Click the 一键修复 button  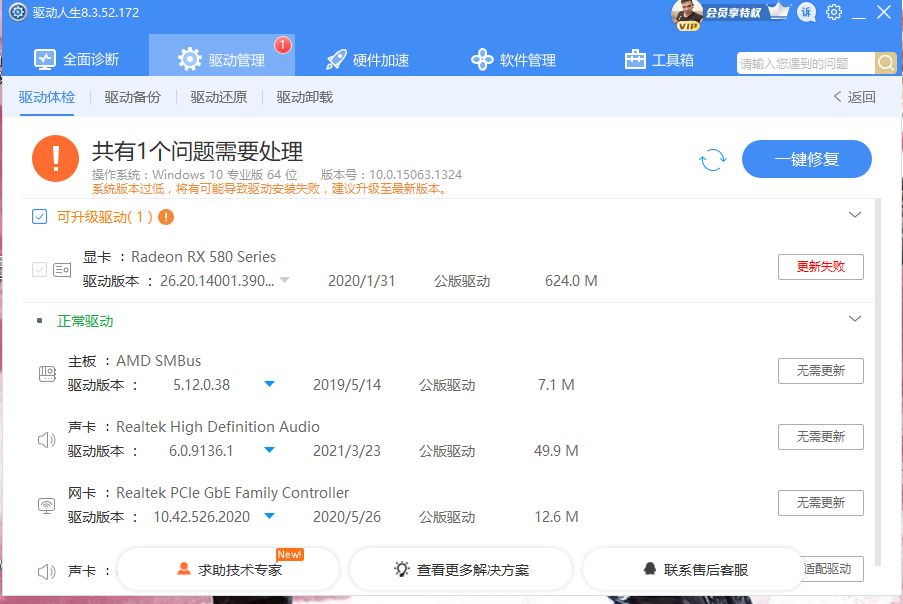pos(806,159)
